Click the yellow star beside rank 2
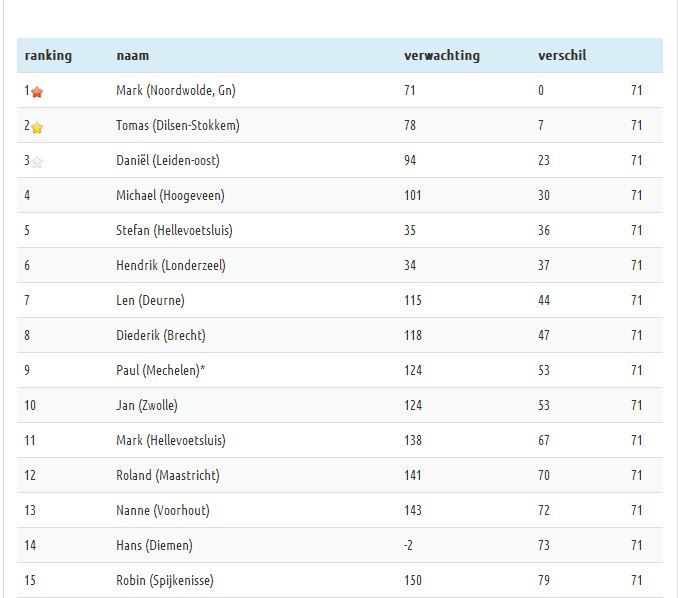 point(37,127)
